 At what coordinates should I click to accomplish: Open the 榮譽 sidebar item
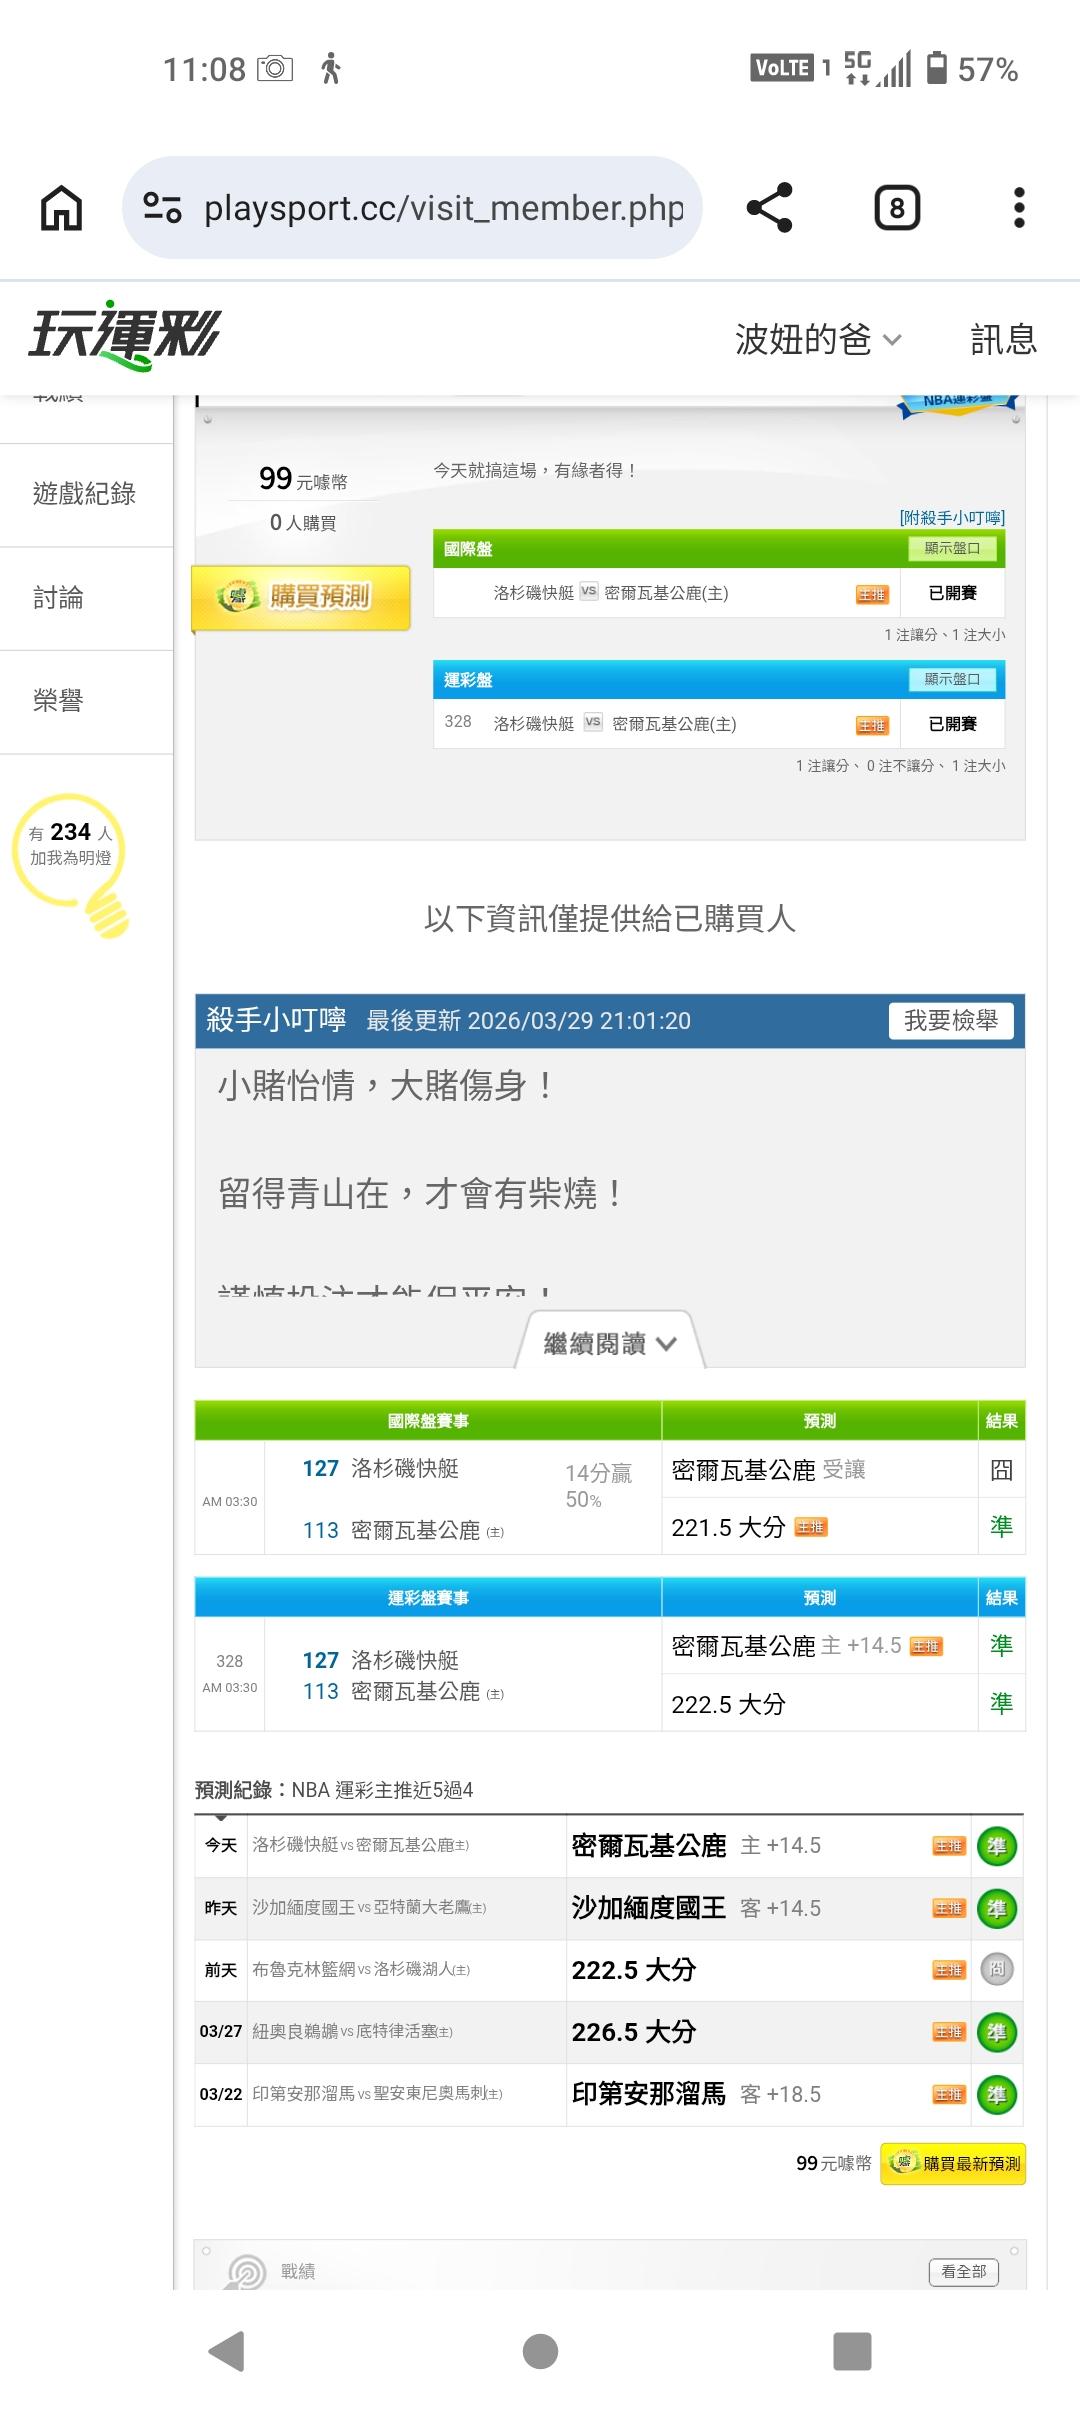[x=58, y=701]
